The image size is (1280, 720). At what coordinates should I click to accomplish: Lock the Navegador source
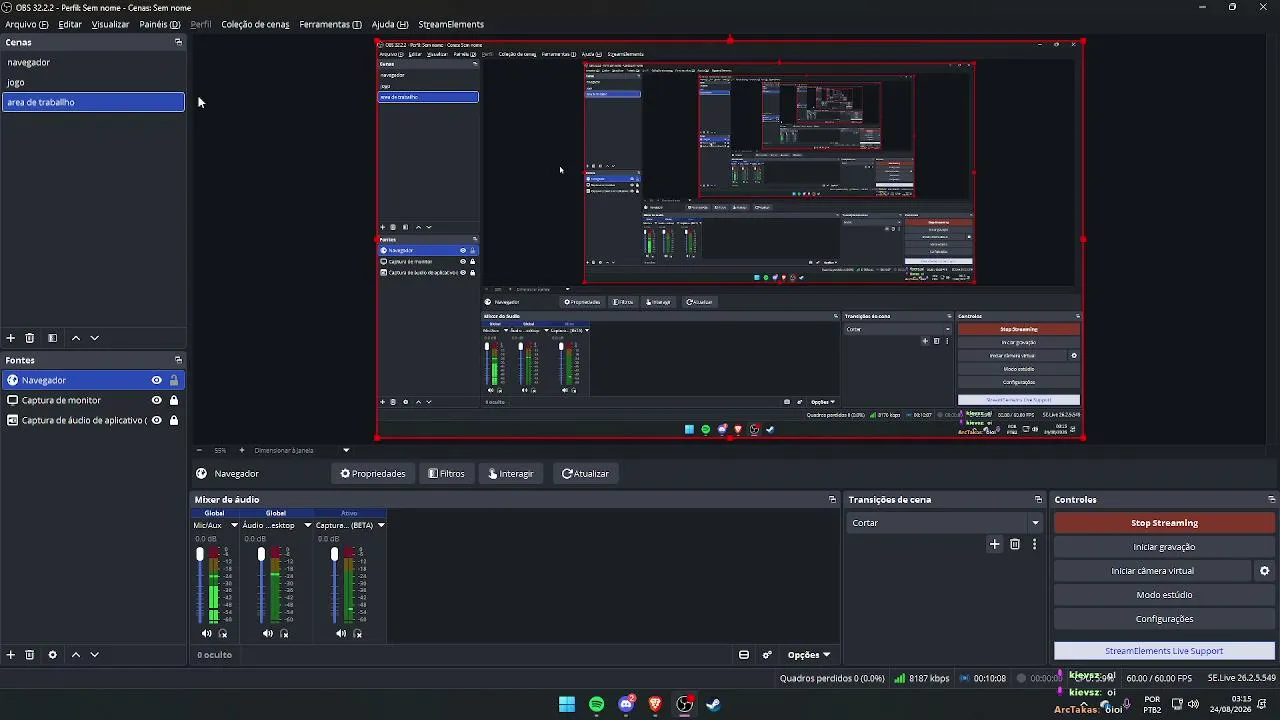174,380
